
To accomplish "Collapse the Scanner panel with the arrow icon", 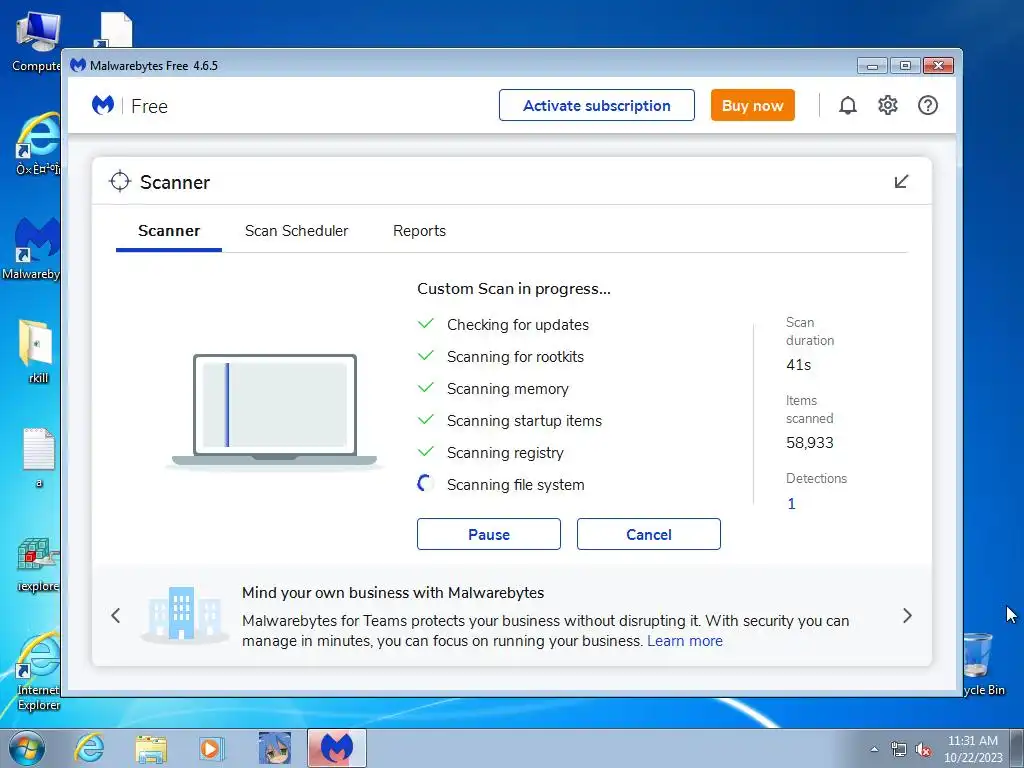I will (901, 182).
